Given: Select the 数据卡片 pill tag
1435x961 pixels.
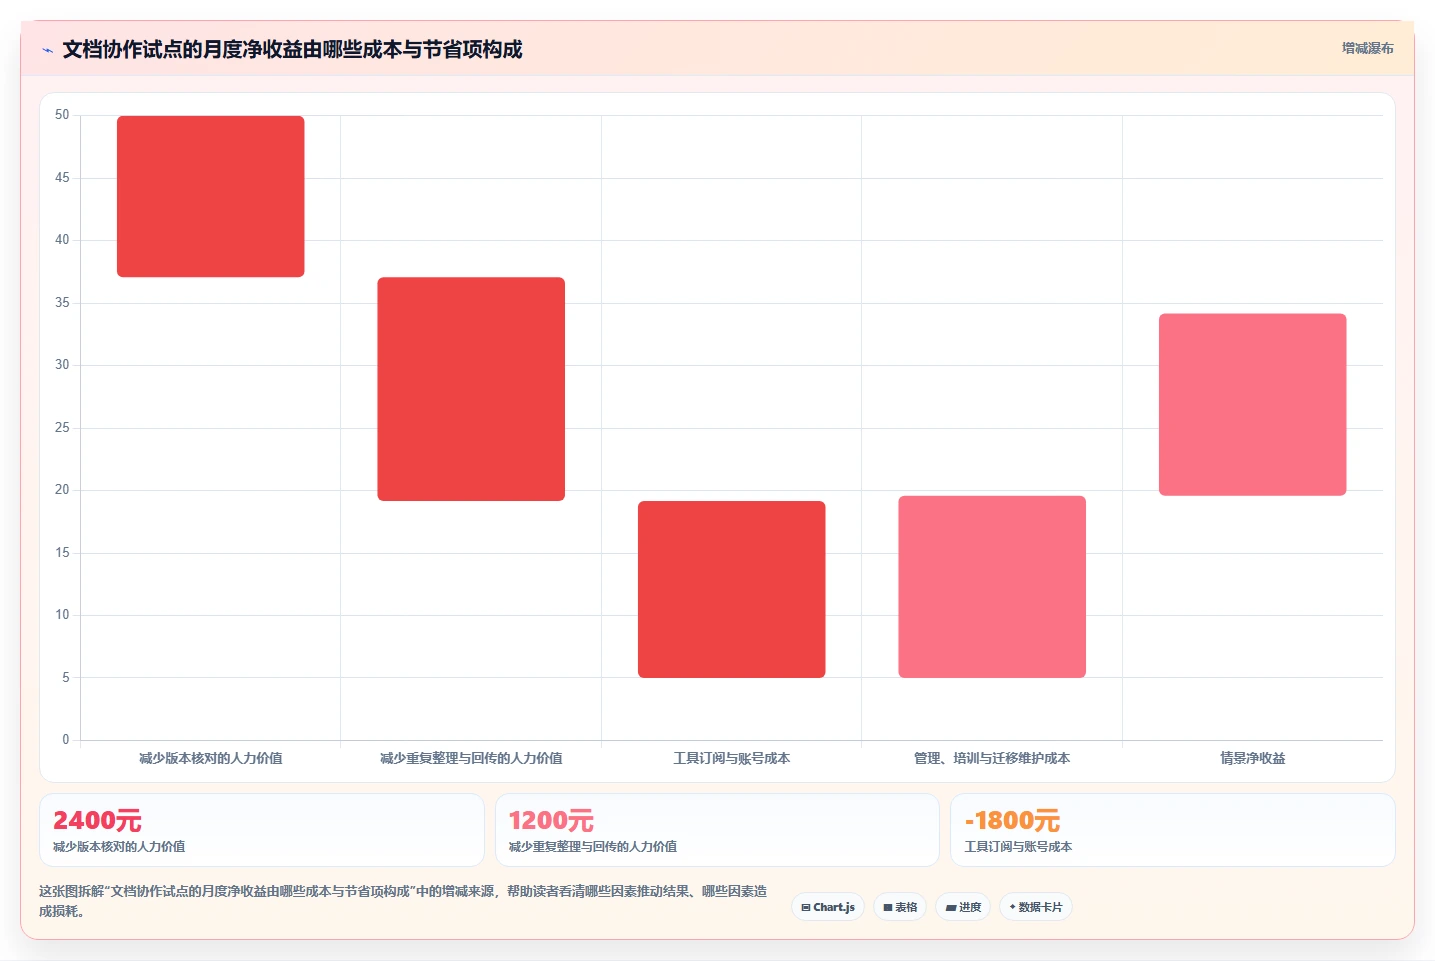Looking at the screenshot, I should click(1036, 907).
